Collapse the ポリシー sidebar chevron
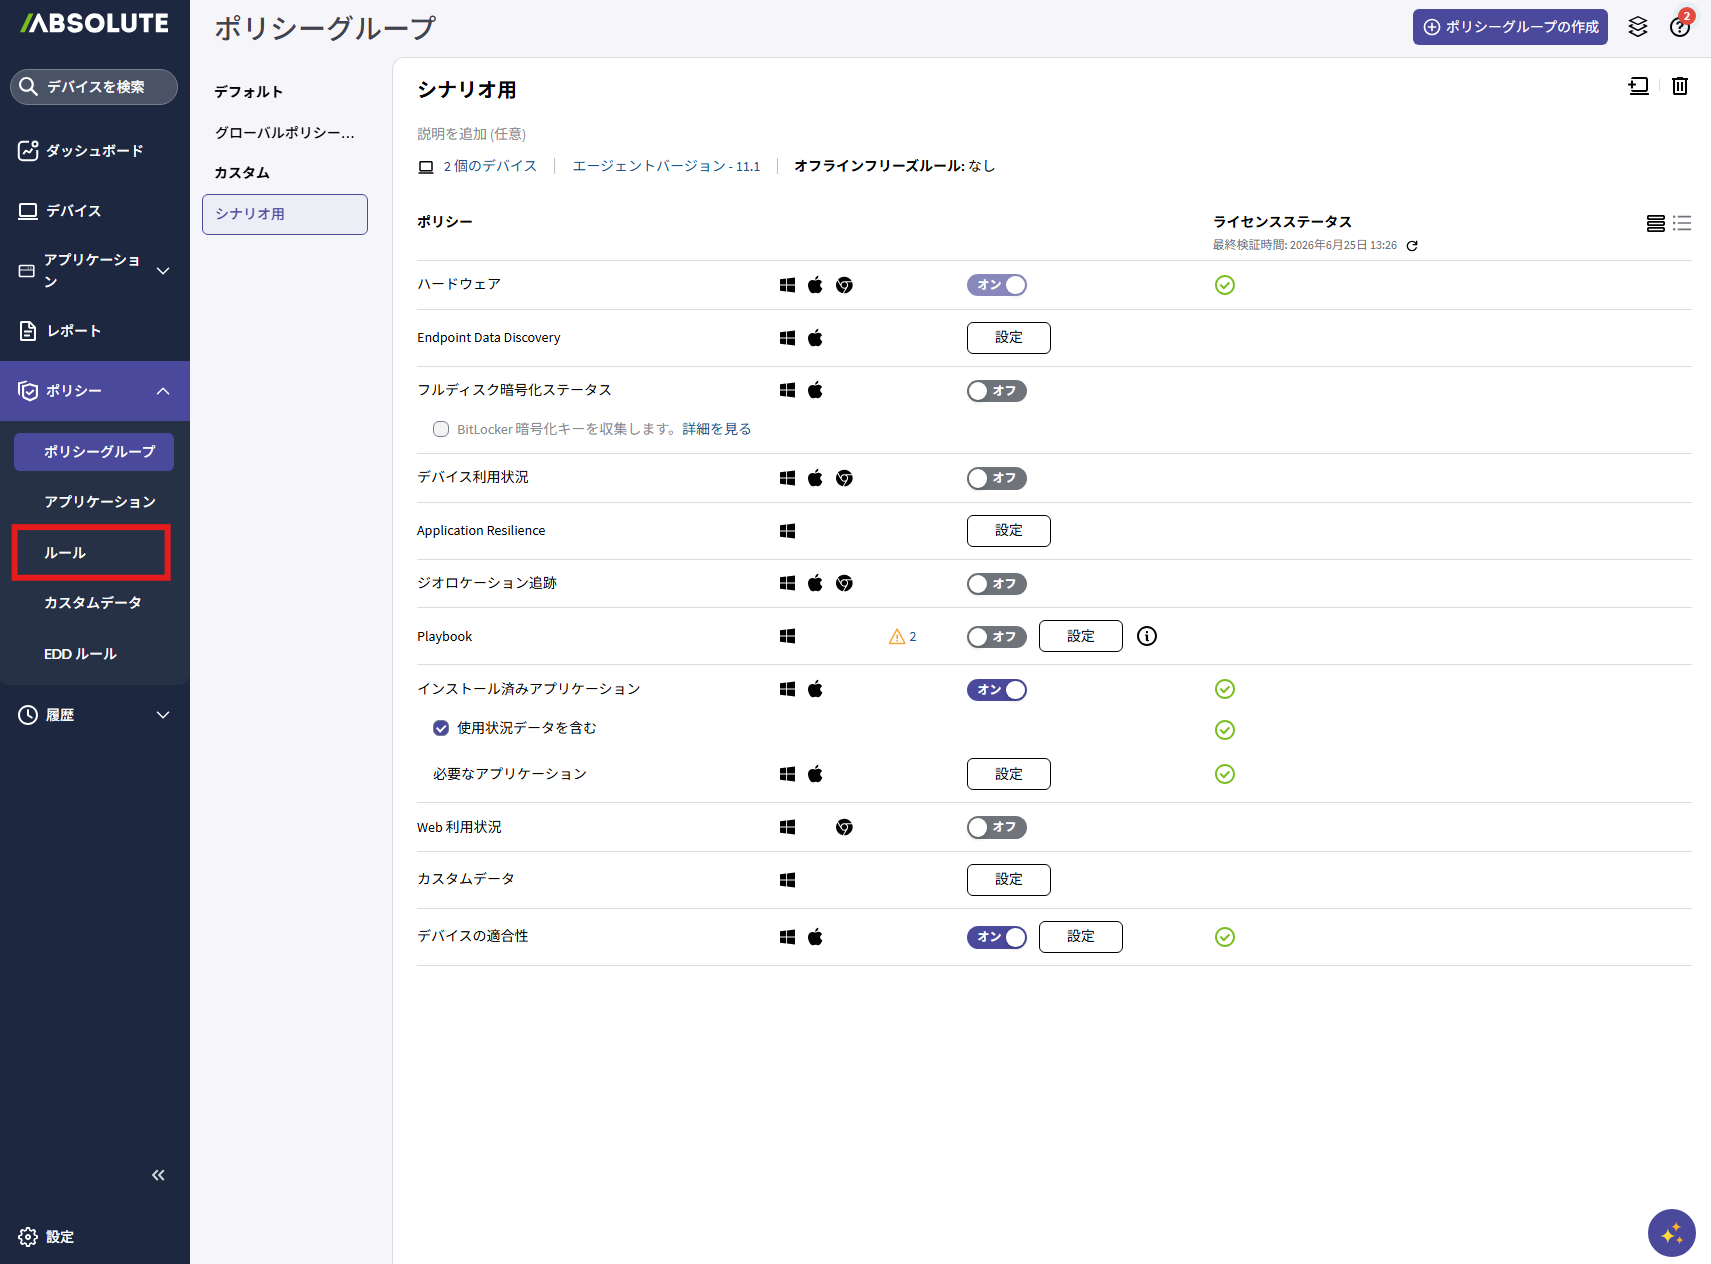Image resolution: width=1711 pixels, height=1264 pixels. pos(163,391)
